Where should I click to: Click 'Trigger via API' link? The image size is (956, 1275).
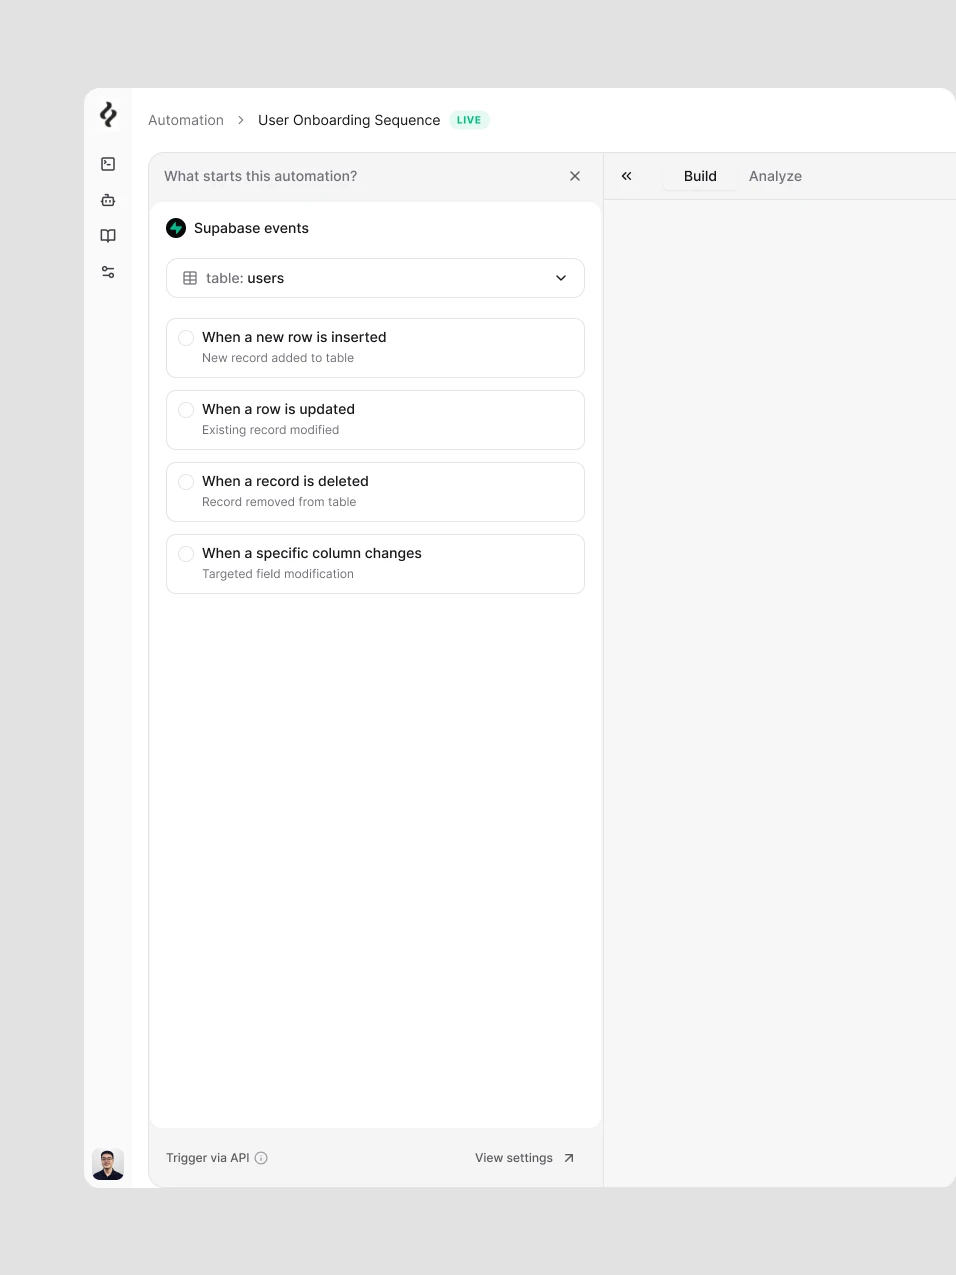208,1158
